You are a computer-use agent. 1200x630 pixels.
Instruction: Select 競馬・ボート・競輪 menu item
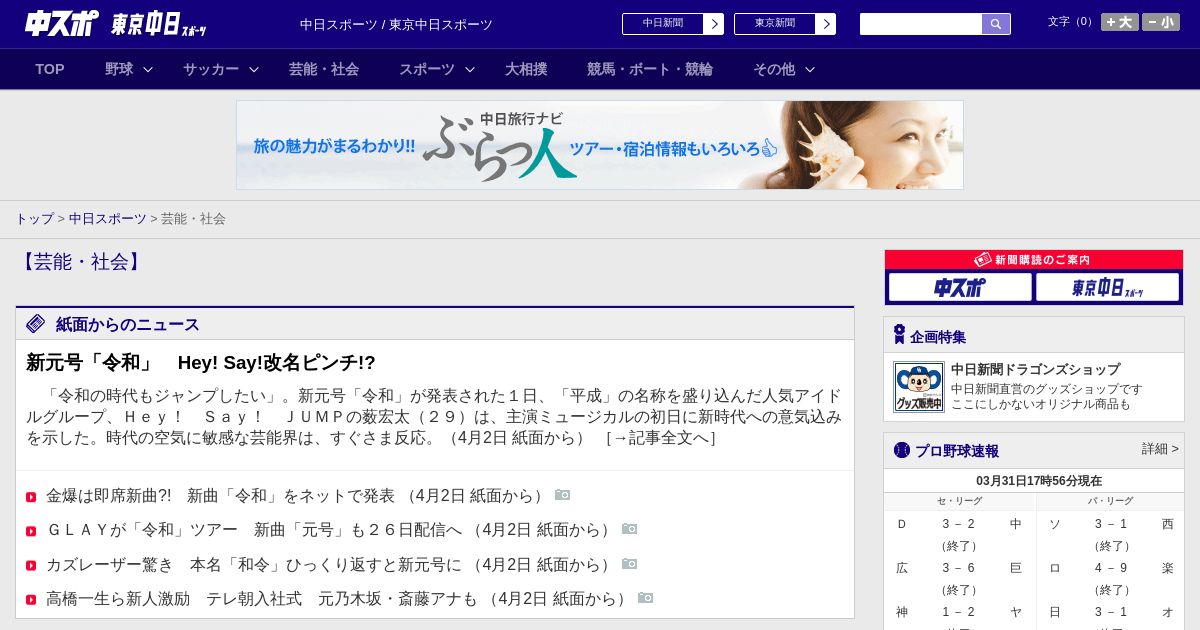650,69
